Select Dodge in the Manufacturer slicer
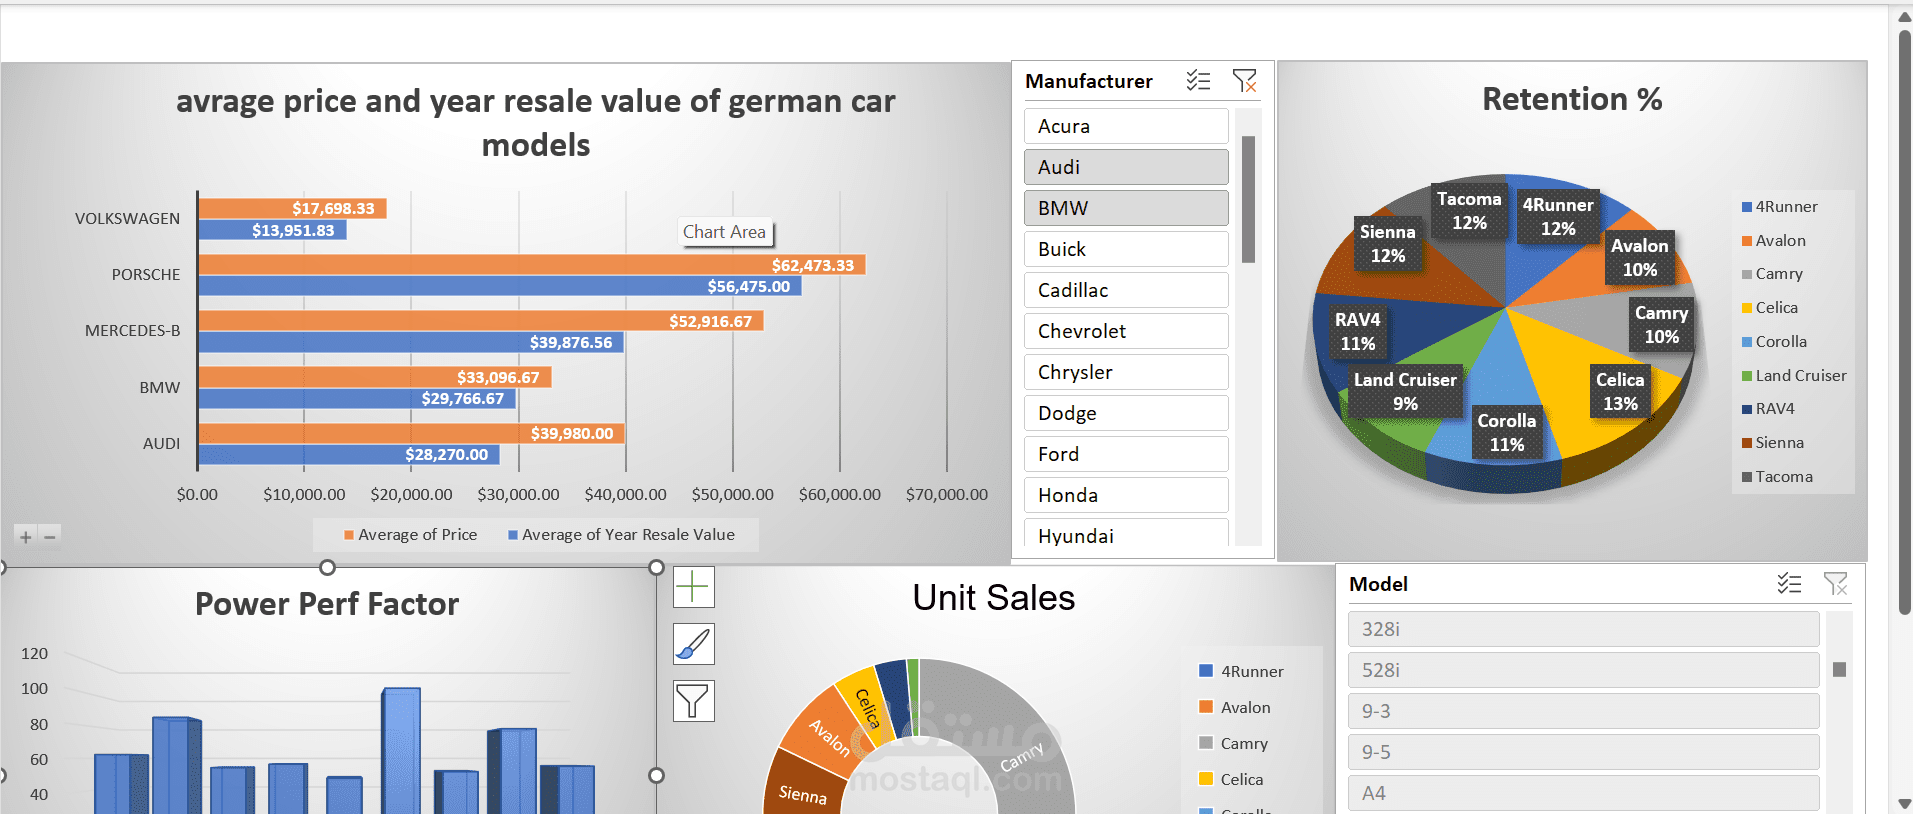The image size is (1913, 814). tap(1126, 413)
